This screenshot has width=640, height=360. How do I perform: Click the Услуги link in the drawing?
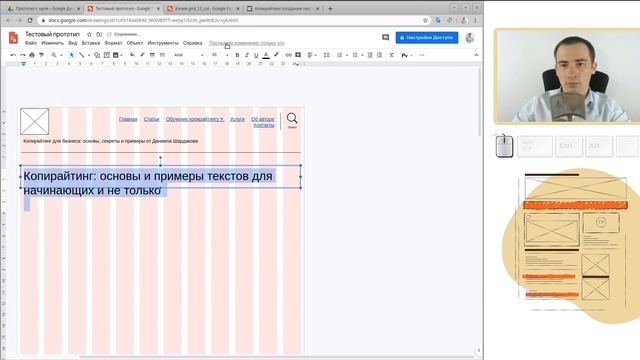[237, 119]
